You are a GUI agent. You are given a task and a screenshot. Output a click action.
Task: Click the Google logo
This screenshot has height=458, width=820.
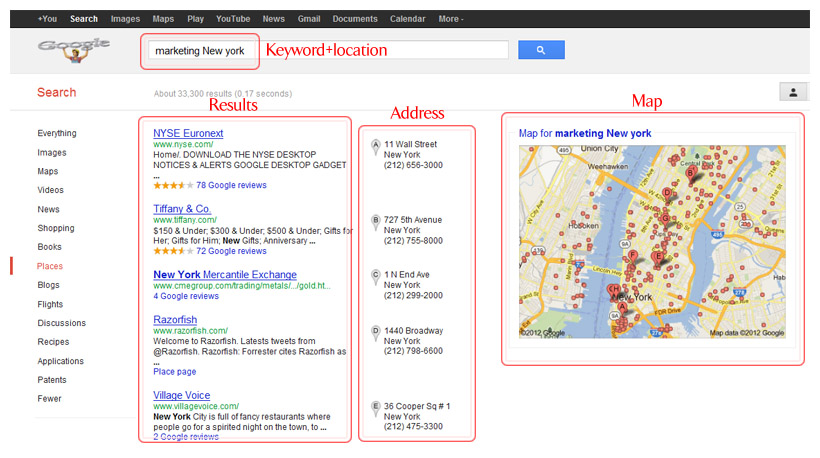[x=73, y=50]
